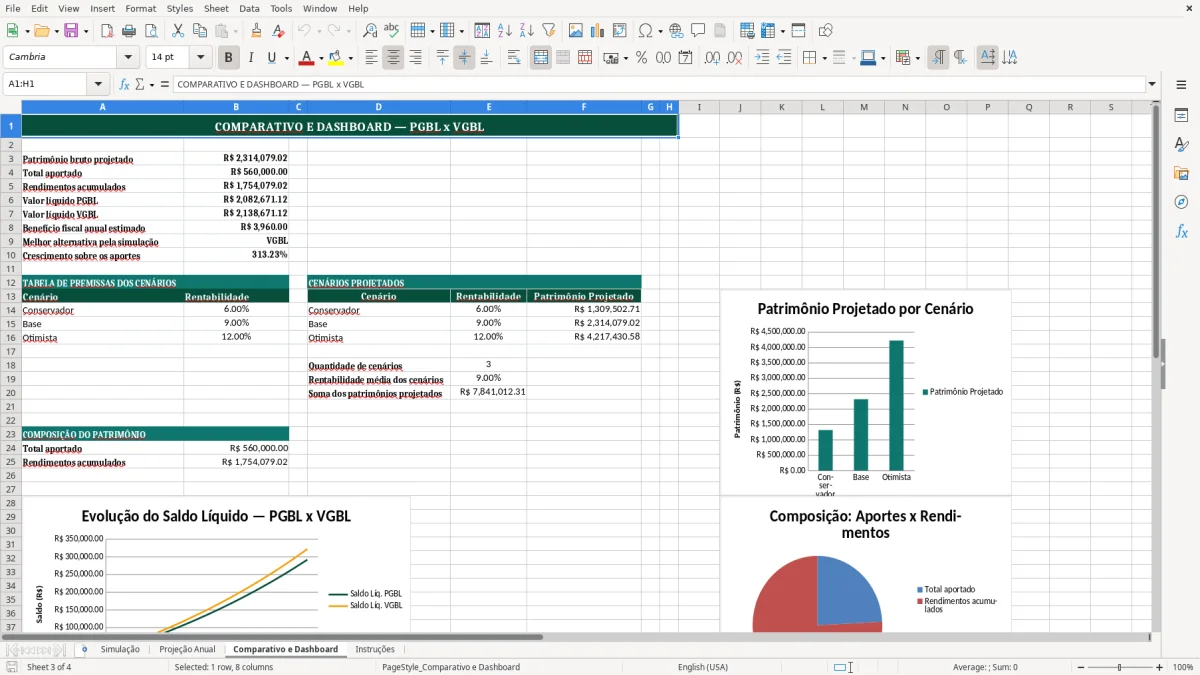Image resolution: width=1200 pixels, height=675 pixels.
Task: Save the document with the Save icon
Action: [x=70, y=31]
